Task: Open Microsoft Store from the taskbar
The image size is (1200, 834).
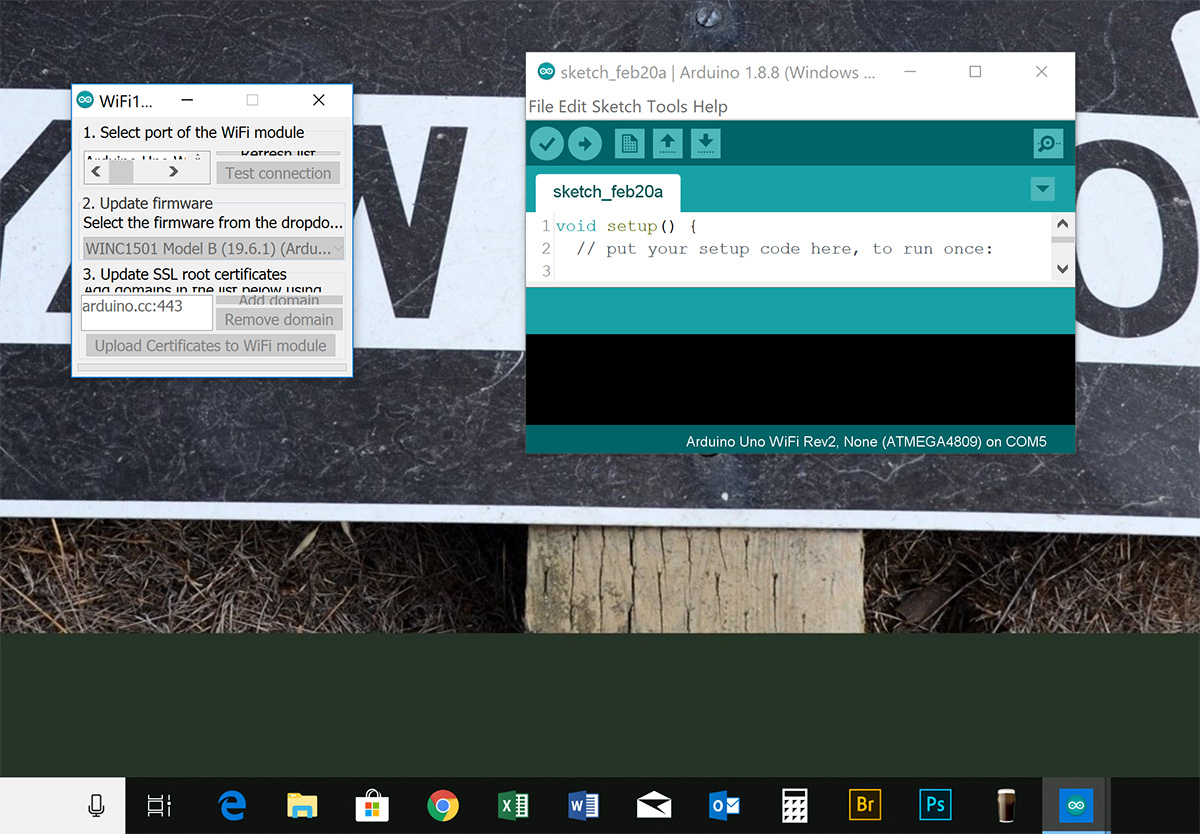Action: click(x=372, y=805)
